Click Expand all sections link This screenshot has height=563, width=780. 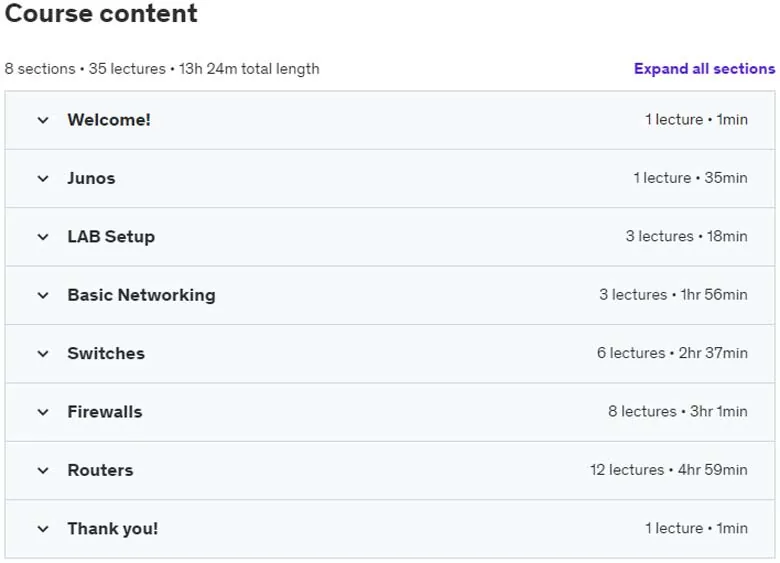704,69
